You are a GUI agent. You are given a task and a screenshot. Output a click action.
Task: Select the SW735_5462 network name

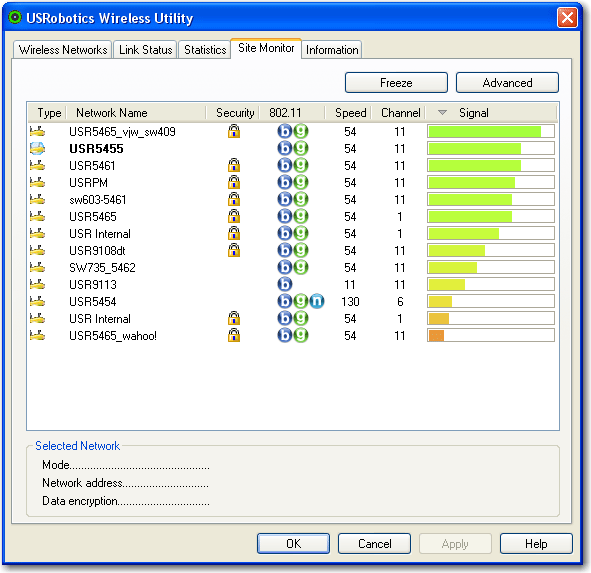102,267
